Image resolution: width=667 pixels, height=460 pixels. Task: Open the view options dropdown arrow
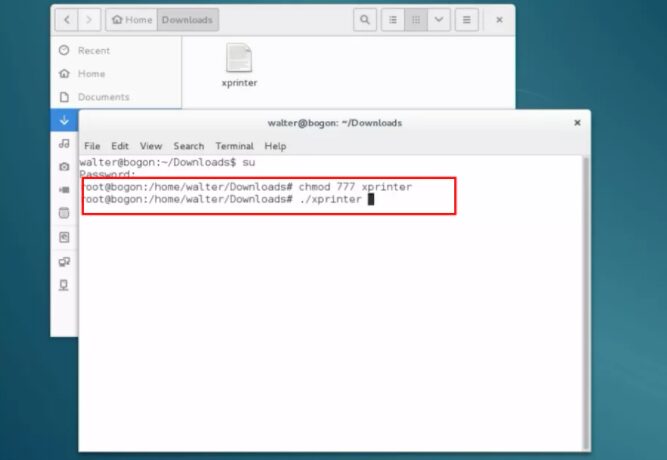[x=439, y=20]
